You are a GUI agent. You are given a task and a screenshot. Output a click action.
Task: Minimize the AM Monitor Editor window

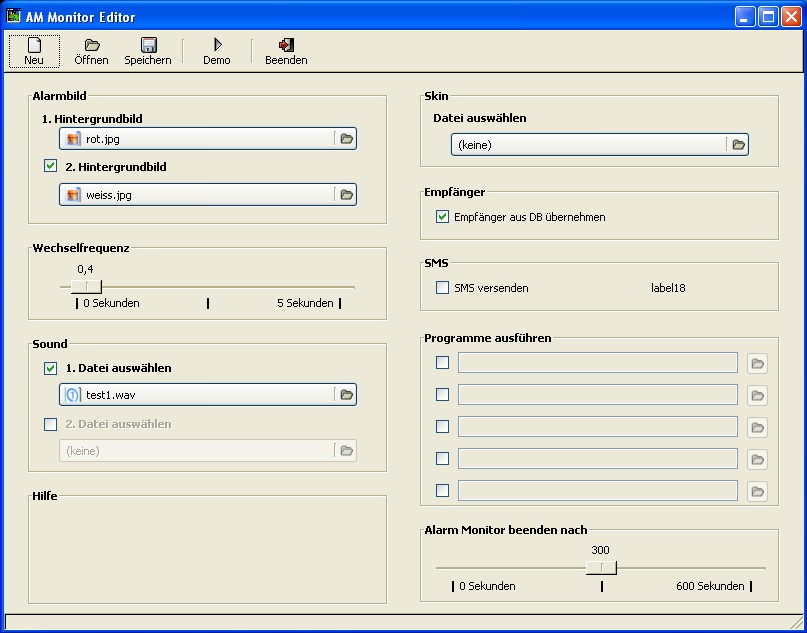pyautogui.click(x=745, y=16)
